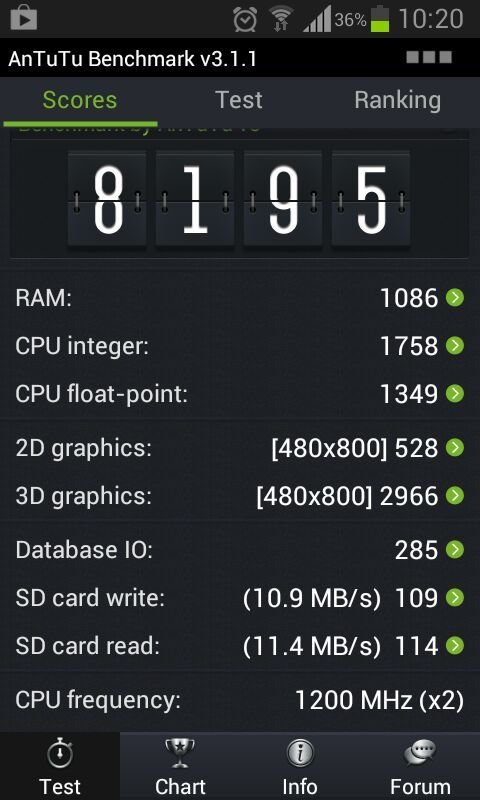The width and height of the screenshot is (480, 800).
Task: Open the Info icon in bottom bar
Action: pos(300,754)
